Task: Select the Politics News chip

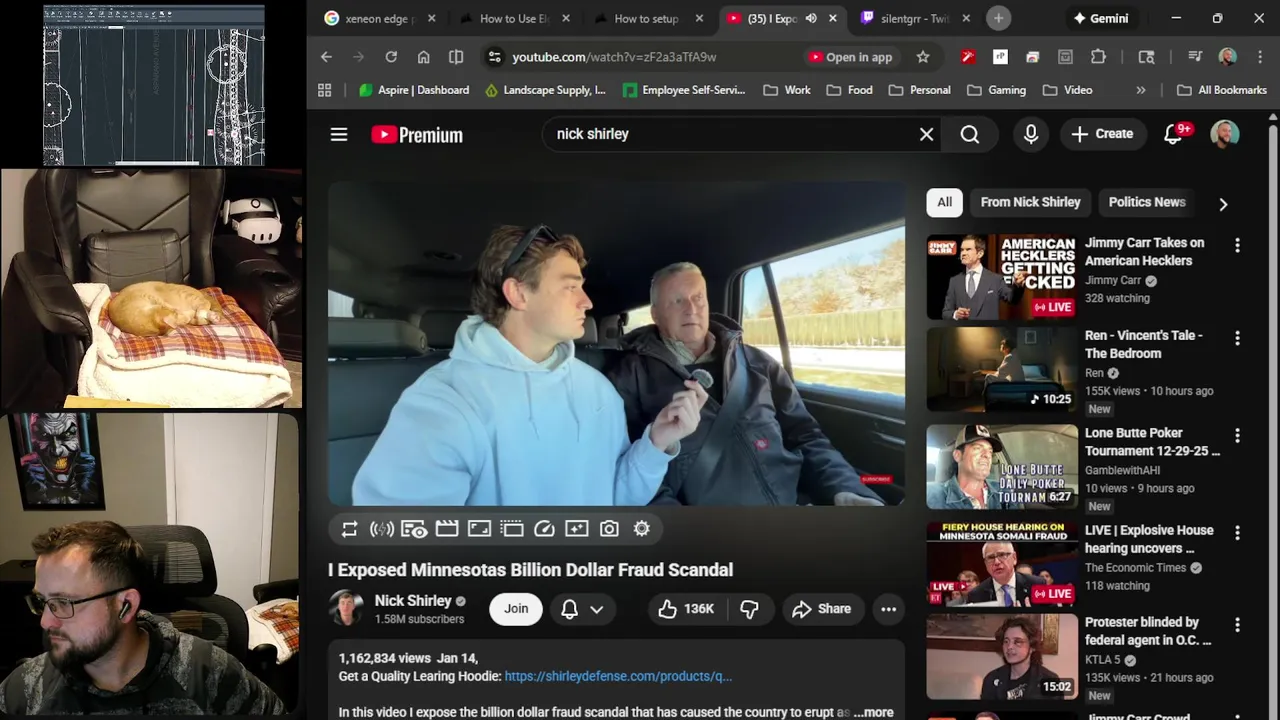Action: pos(1147,202)
